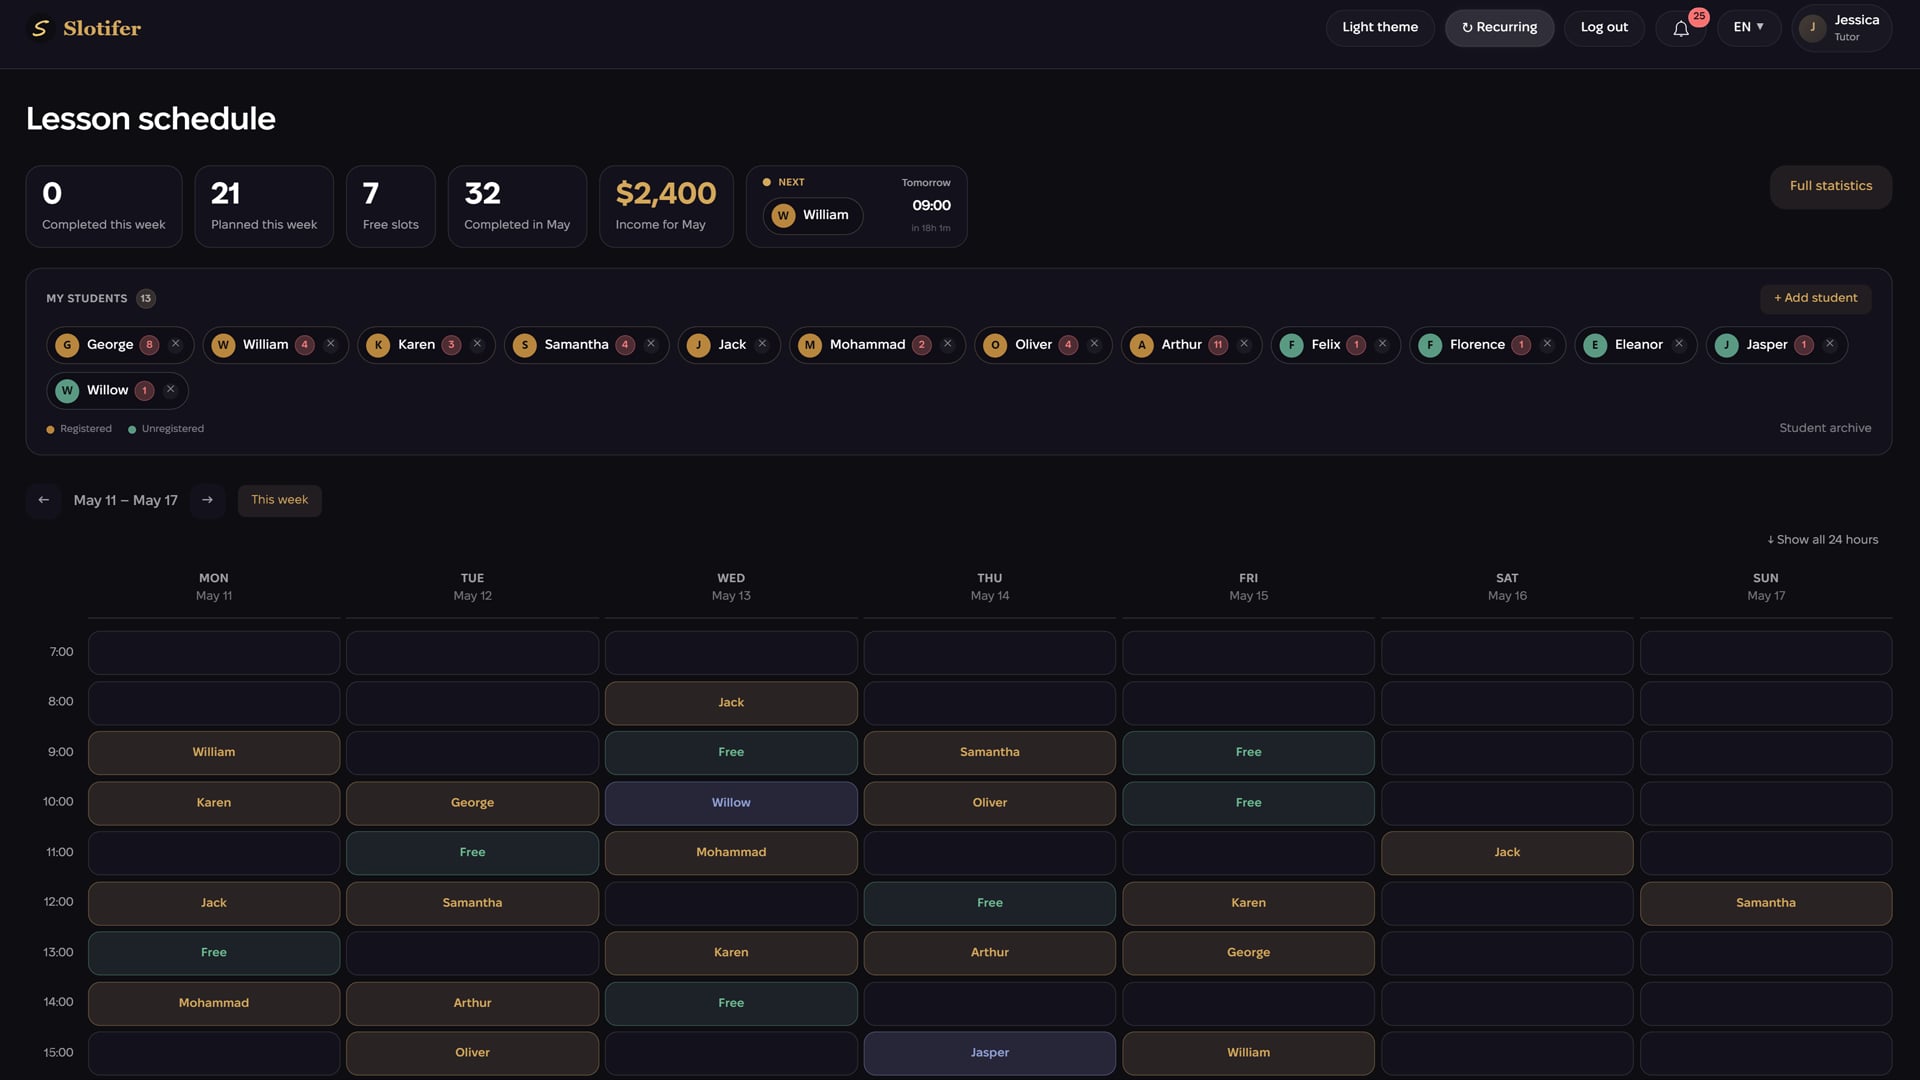
Task: Open the Student archive link
Action: click(x=1825, y=428)
